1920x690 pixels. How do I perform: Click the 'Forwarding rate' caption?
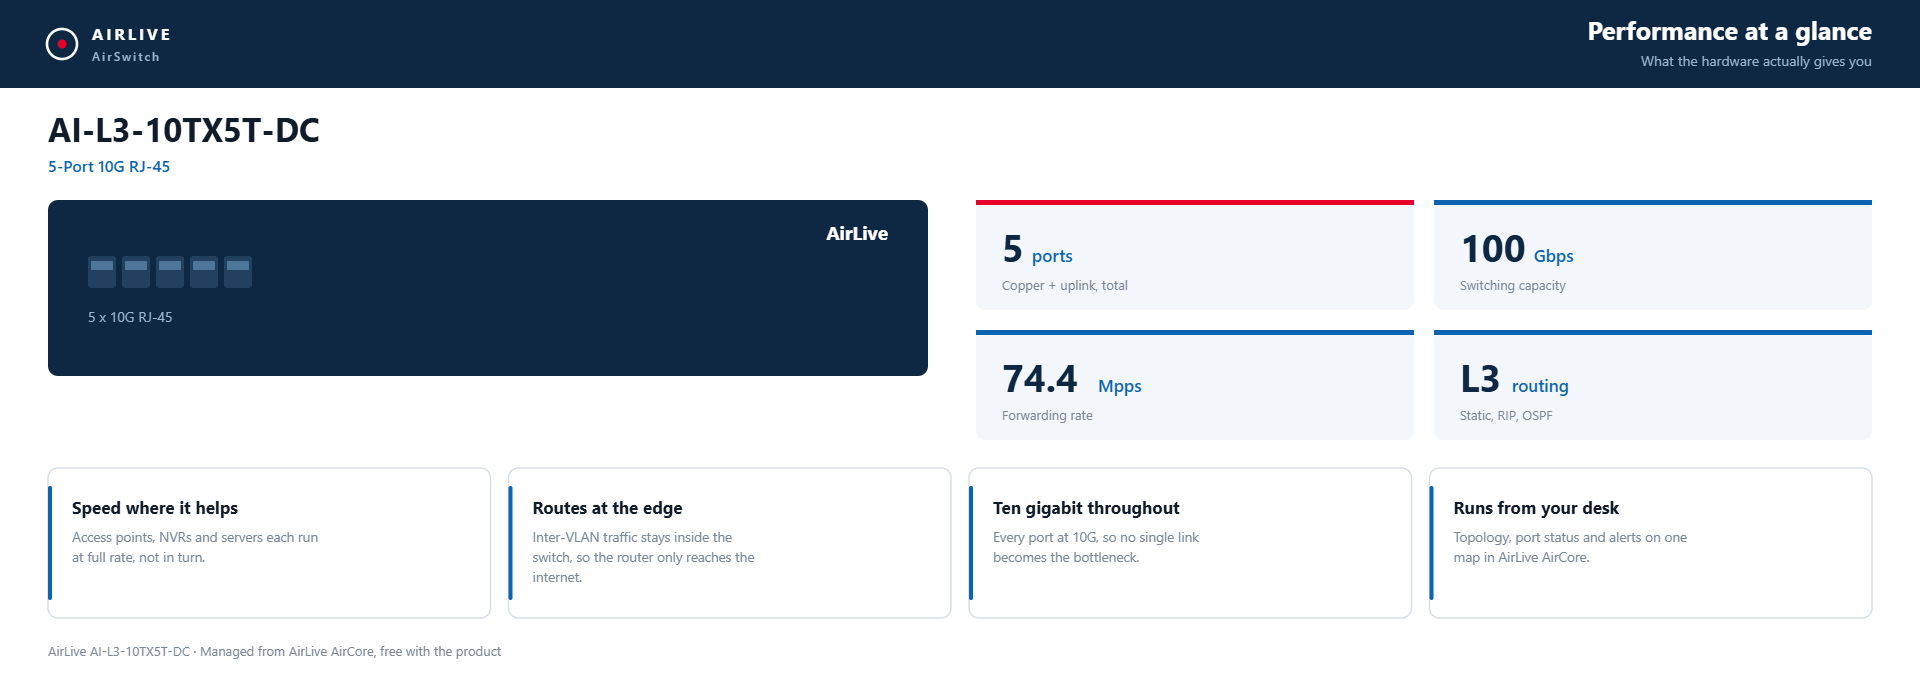click(1047, 415)
